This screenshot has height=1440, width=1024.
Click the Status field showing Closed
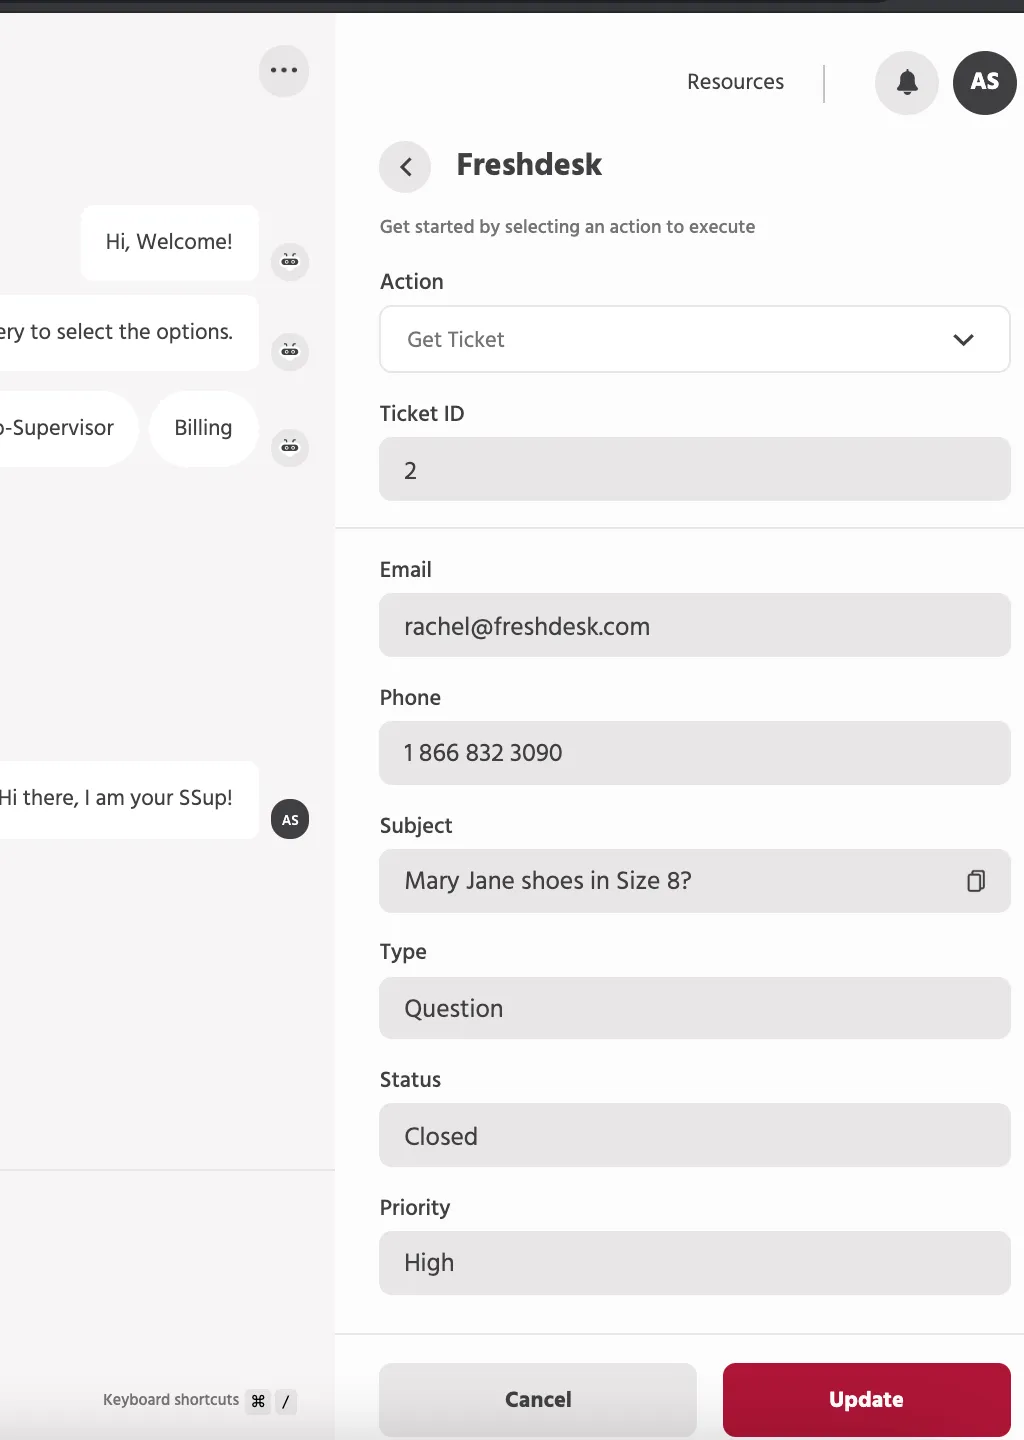pos(695,1135)
